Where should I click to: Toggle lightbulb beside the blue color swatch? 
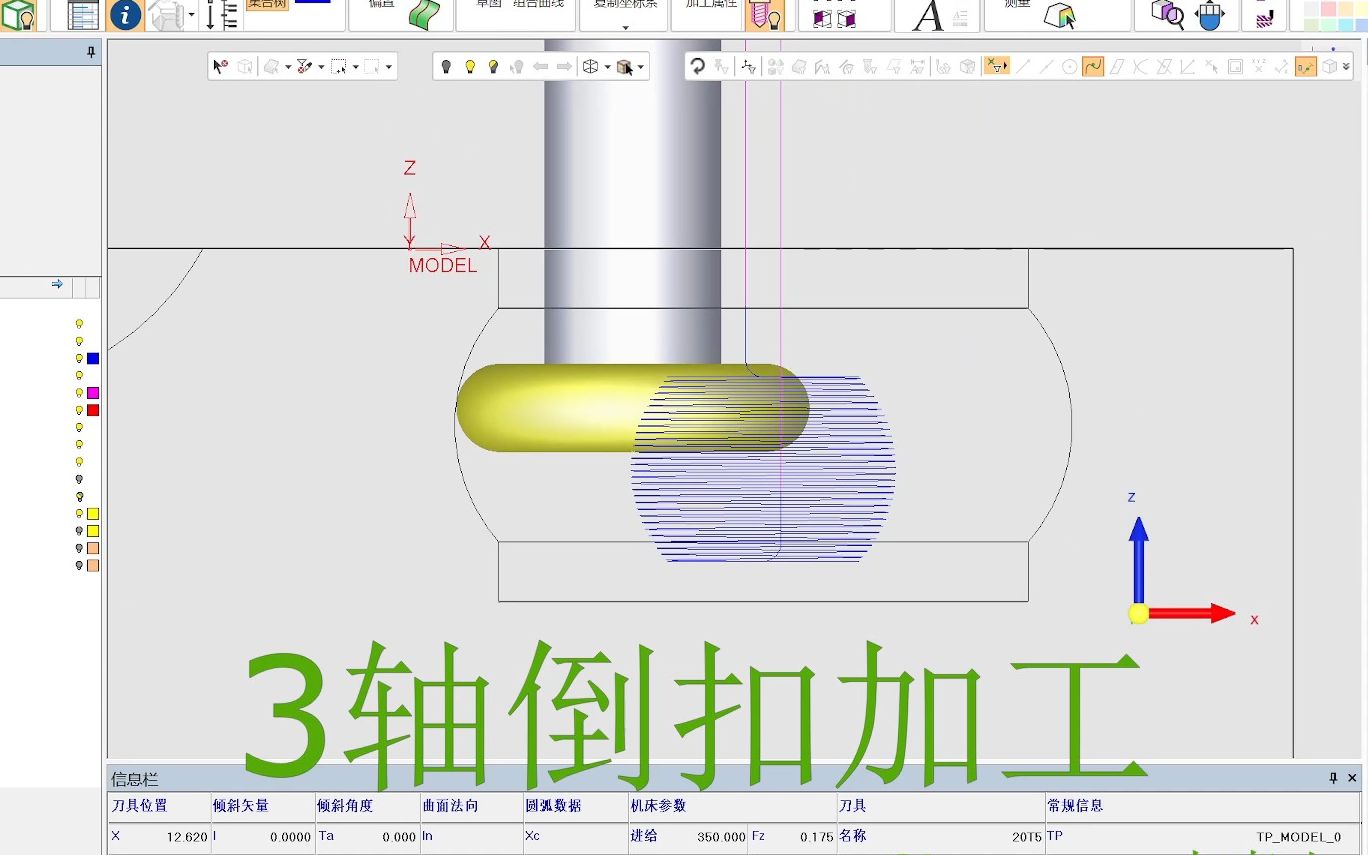[79, 358]
